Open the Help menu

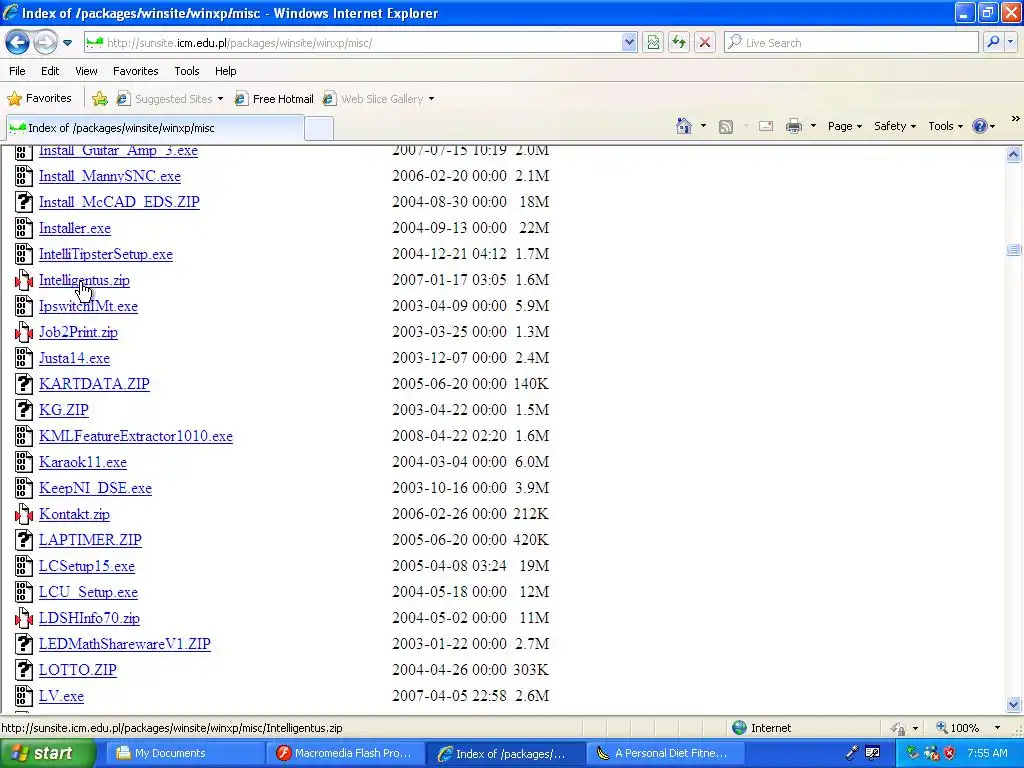(226, 71)
